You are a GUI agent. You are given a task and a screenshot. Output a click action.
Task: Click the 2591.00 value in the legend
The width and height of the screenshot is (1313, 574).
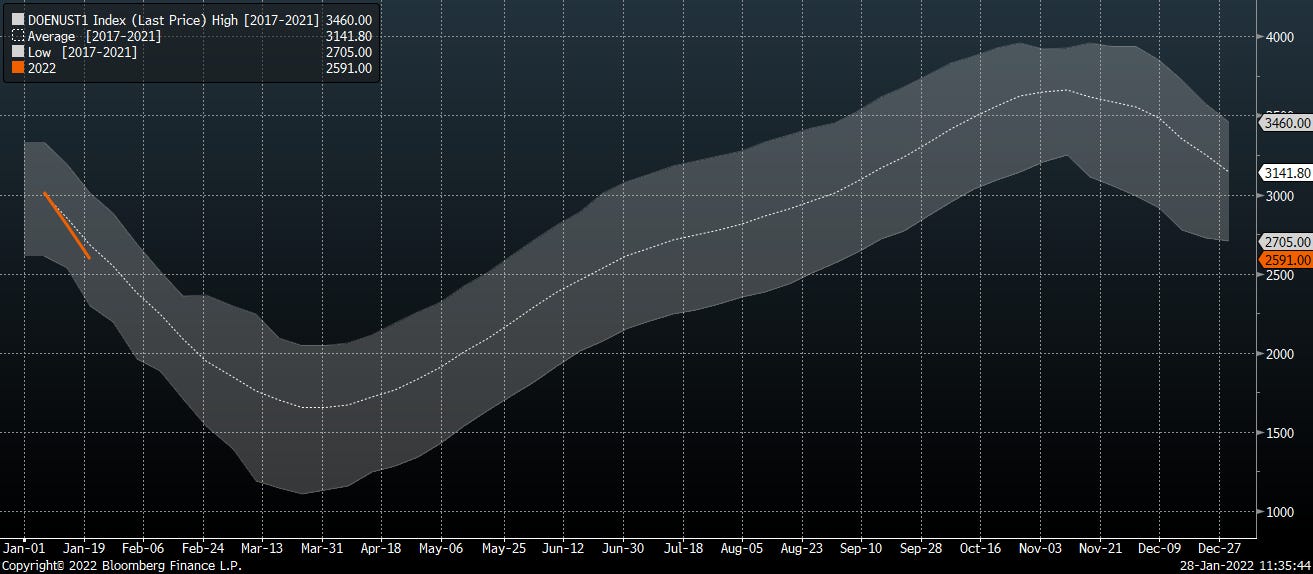[349, 68]
